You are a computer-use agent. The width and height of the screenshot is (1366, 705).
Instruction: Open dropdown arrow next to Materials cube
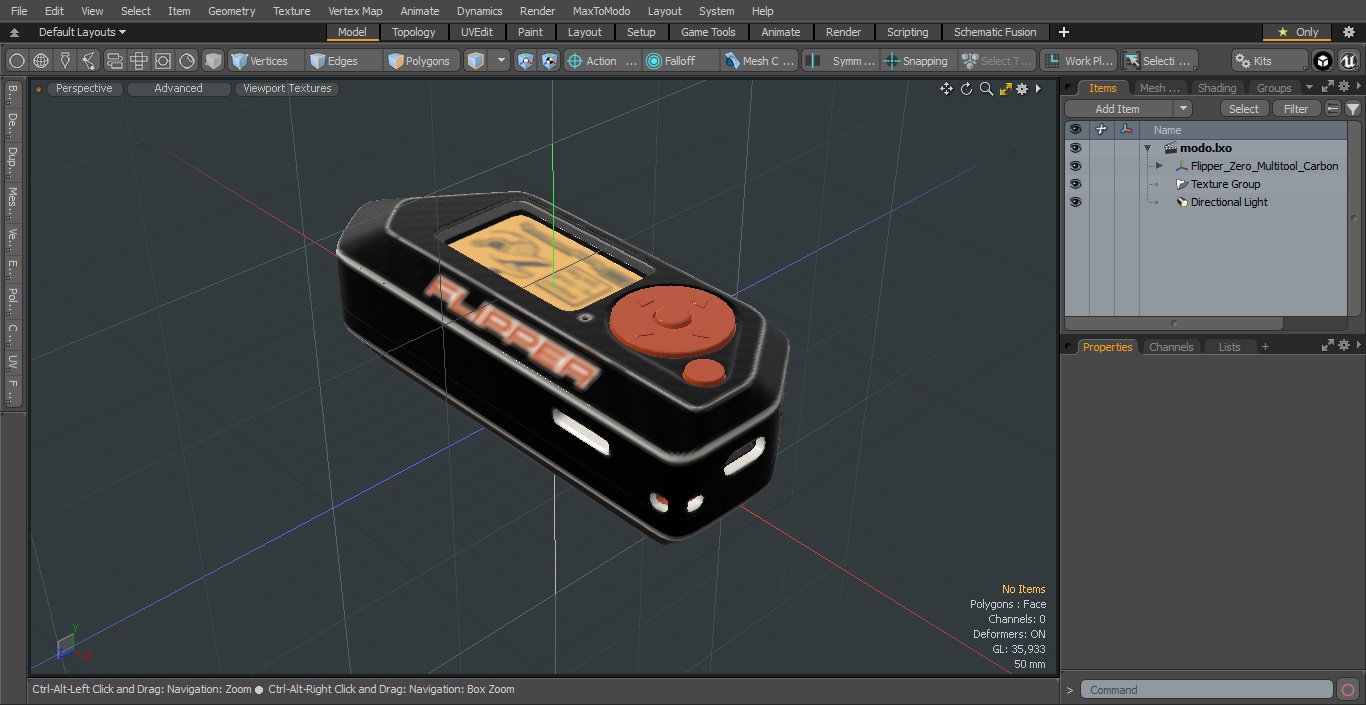(x=502, y=61)
